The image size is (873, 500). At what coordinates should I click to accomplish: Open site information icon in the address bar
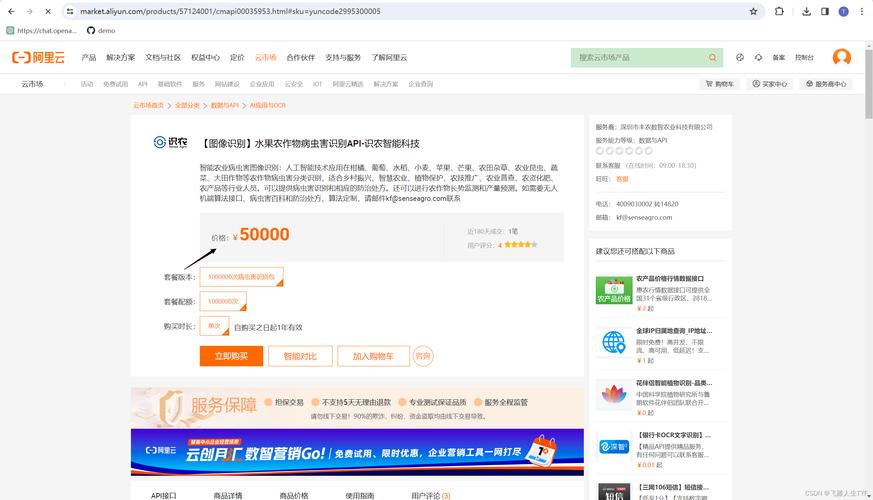[70, 11]
